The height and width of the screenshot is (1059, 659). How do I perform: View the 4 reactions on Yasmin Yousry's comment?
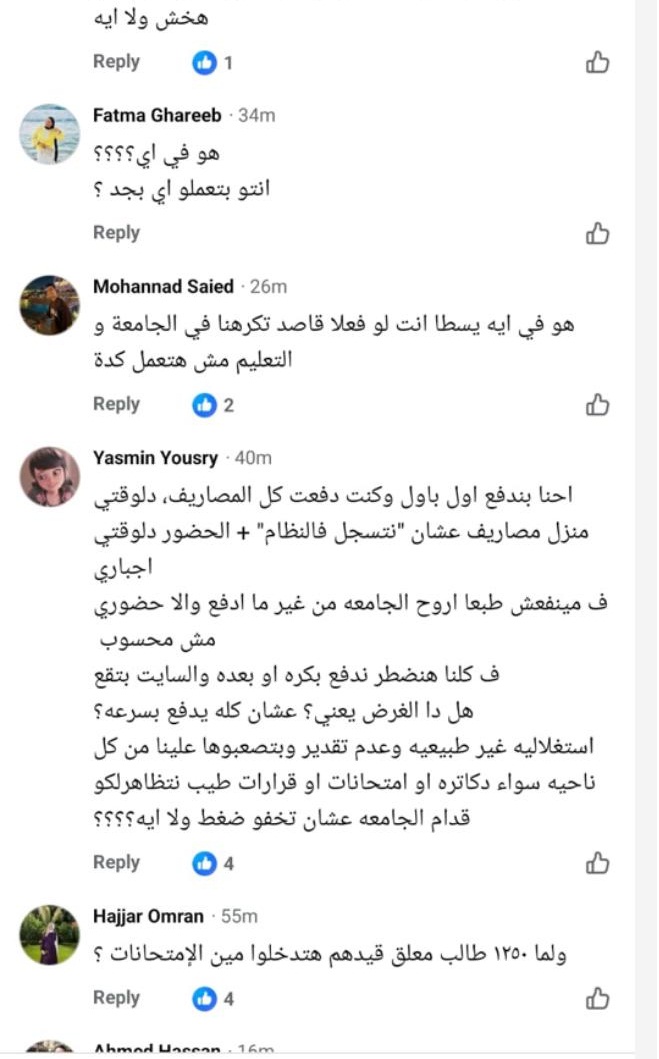pyautogui.click(x=214, y=863)
